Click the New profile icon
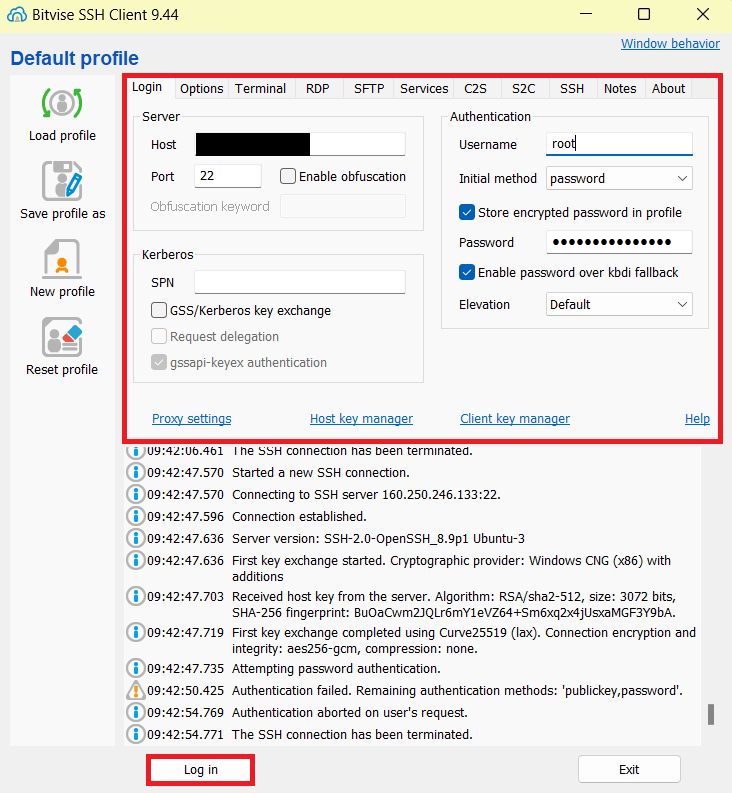732x793 pixels. [x=62, y=260]
